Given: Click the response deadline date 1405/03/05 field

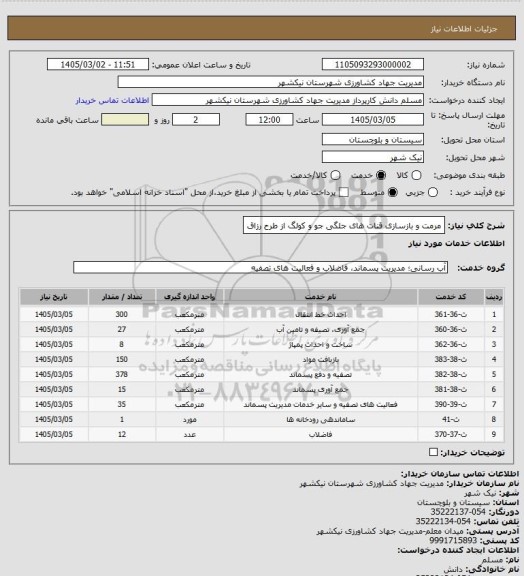Looking at the screenshot, I should pyautogui.click(x=373, y=120).
